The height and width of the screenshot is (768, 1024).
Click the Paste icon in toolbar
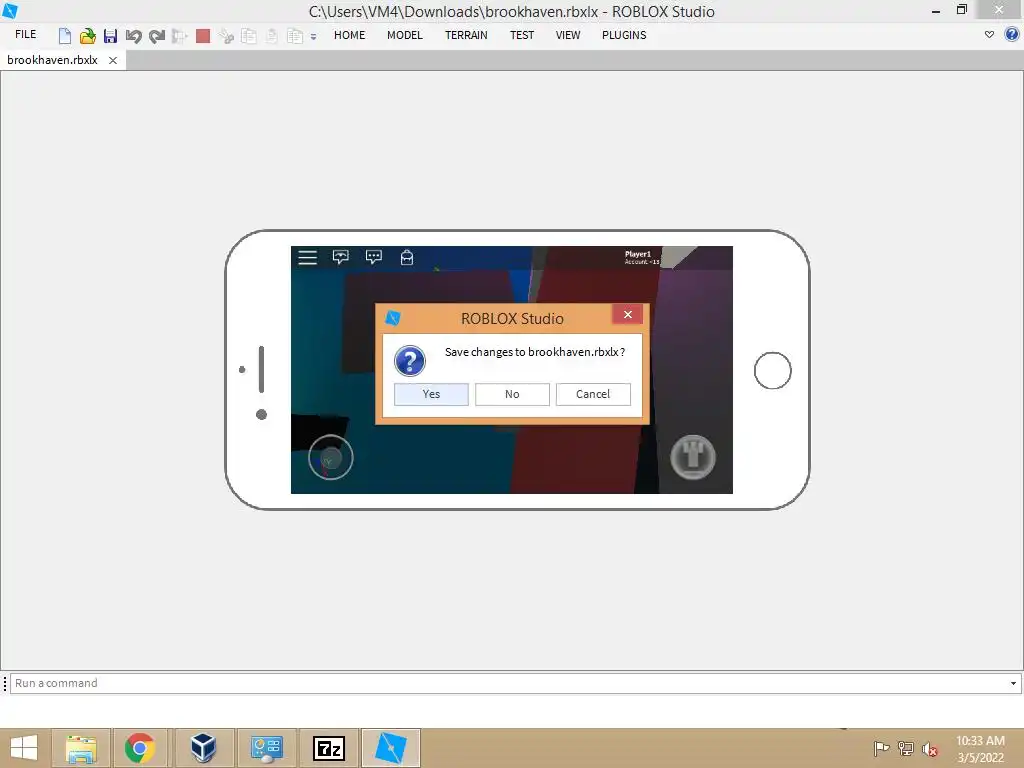[272, 36]
